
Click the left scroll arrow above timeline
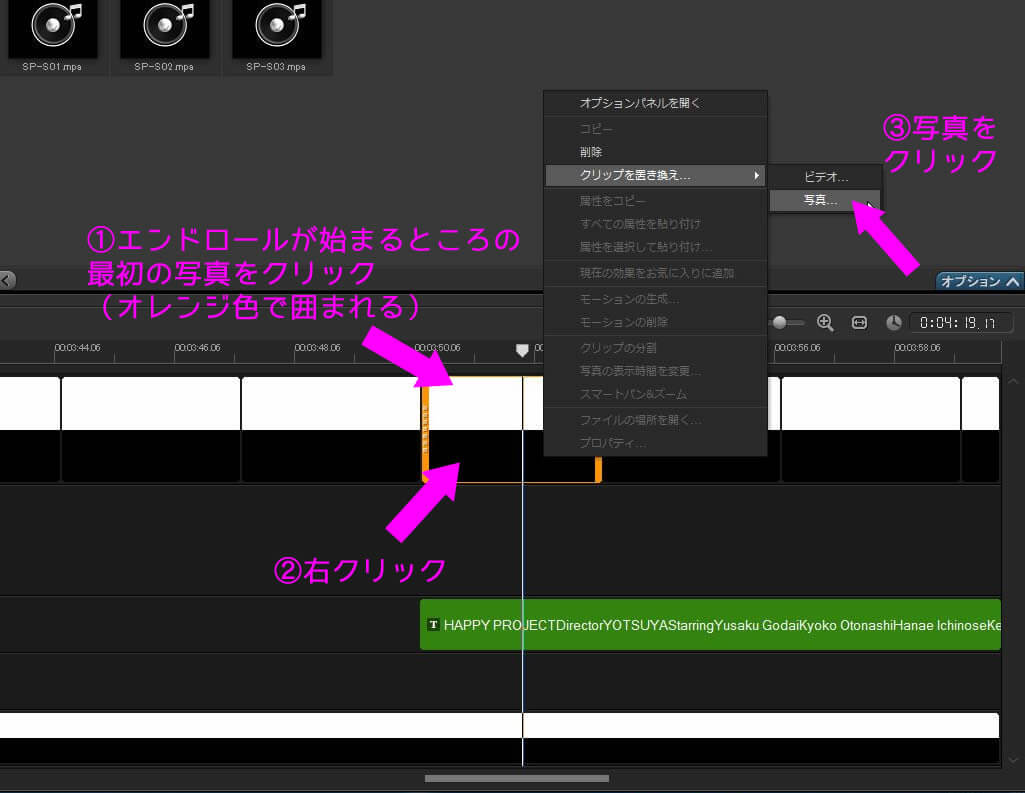click(x=7, y=280)
